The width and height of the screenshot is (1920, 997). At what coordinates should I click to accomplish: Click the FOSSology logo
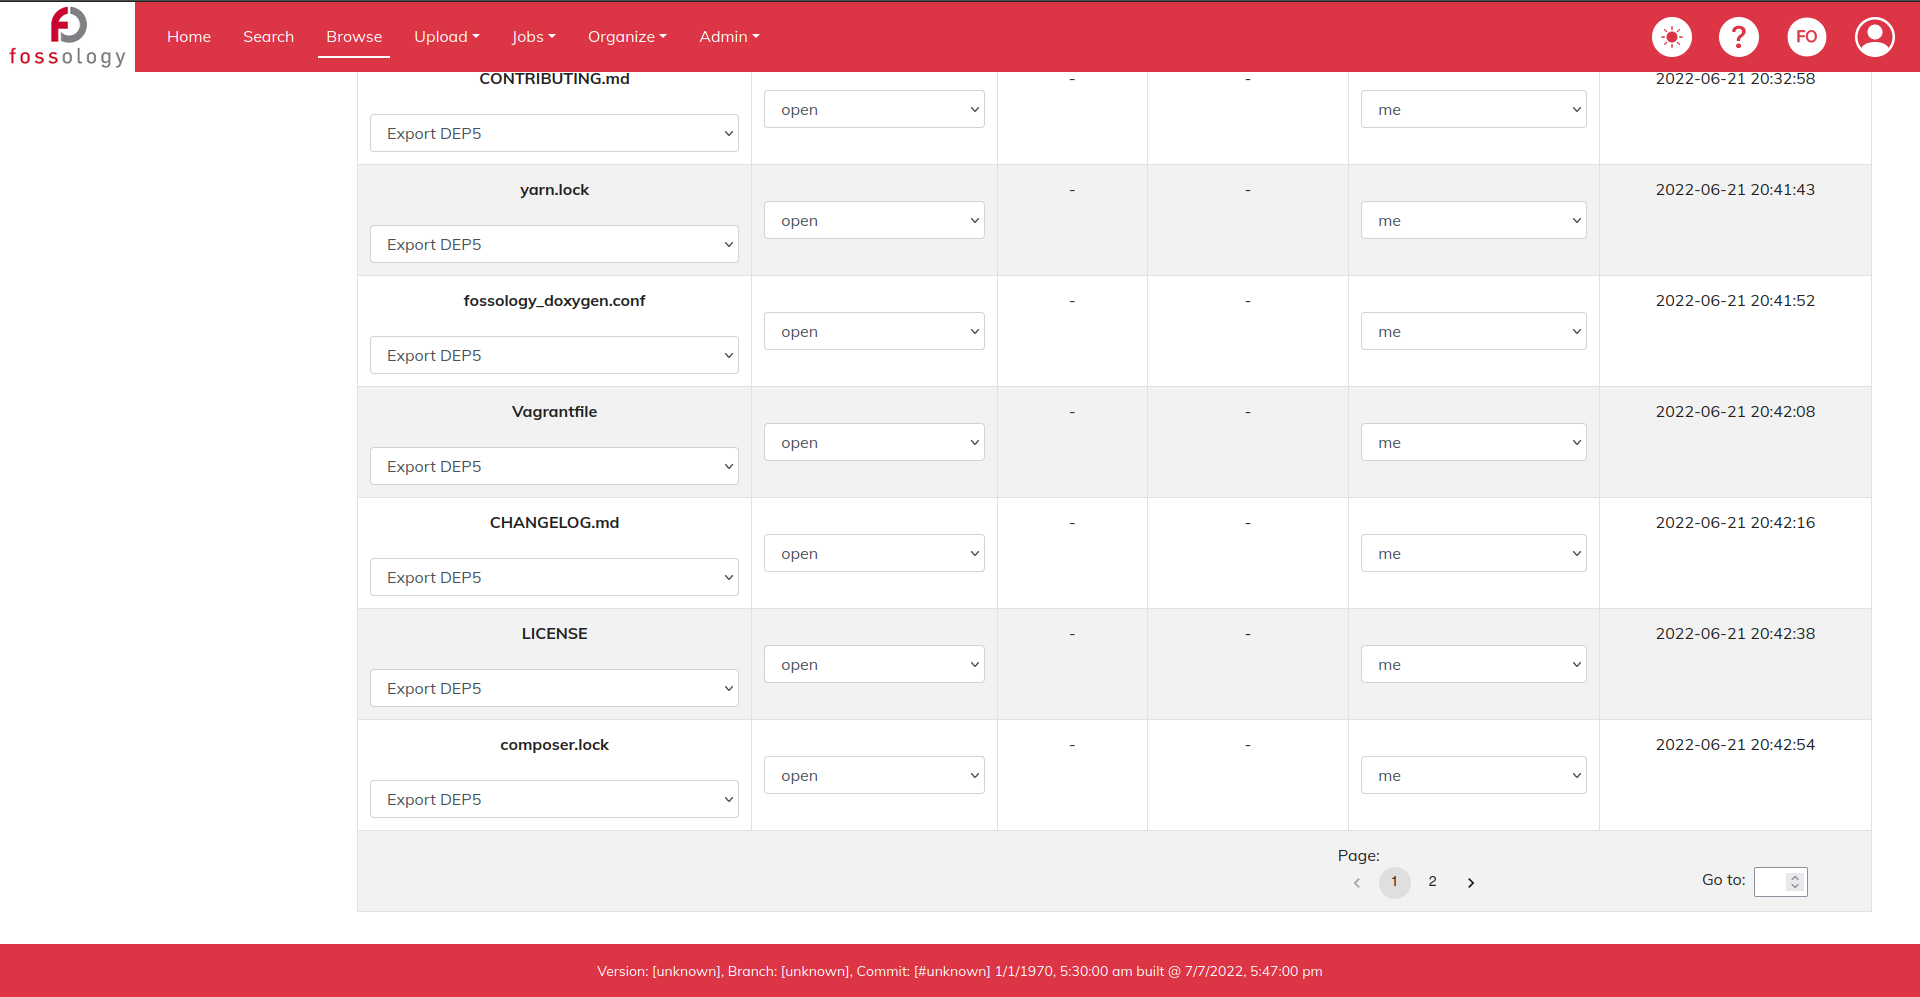coord(67,37)
